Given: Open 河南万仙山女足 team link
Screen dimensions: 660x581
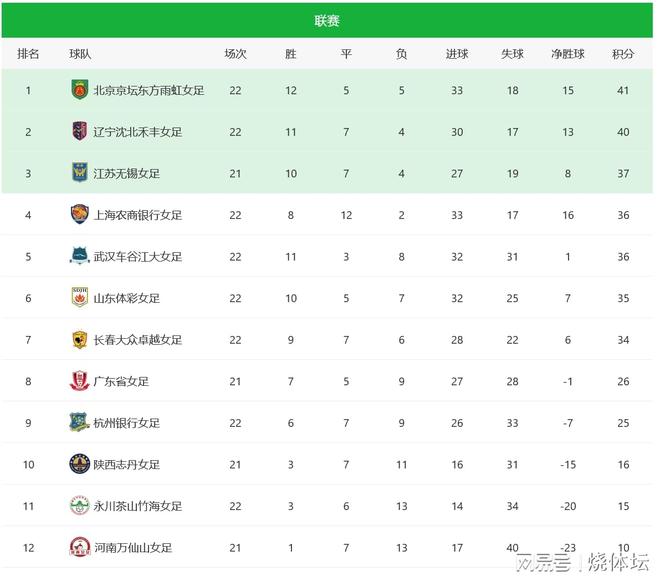Looking at the screenshot, I should (x=132, y=547).
